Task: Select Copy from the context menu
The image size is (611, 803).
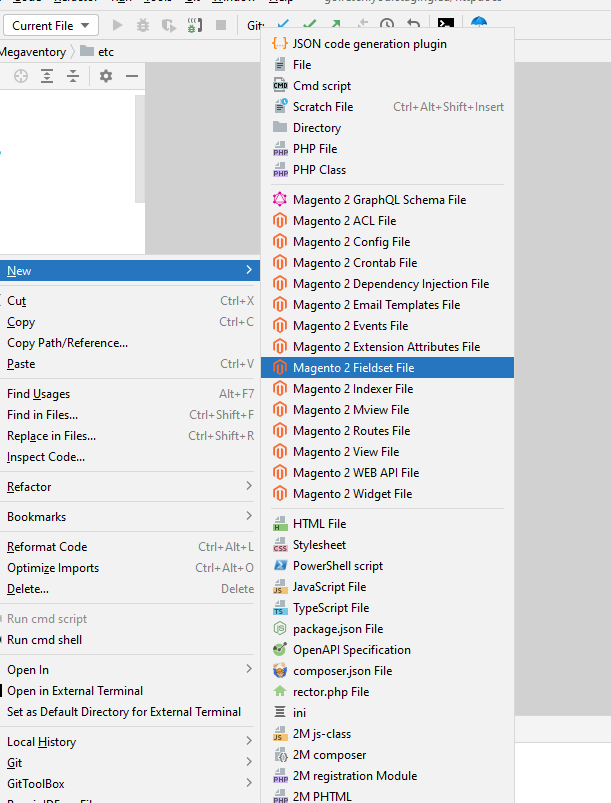Action: [x=130, y=322]
